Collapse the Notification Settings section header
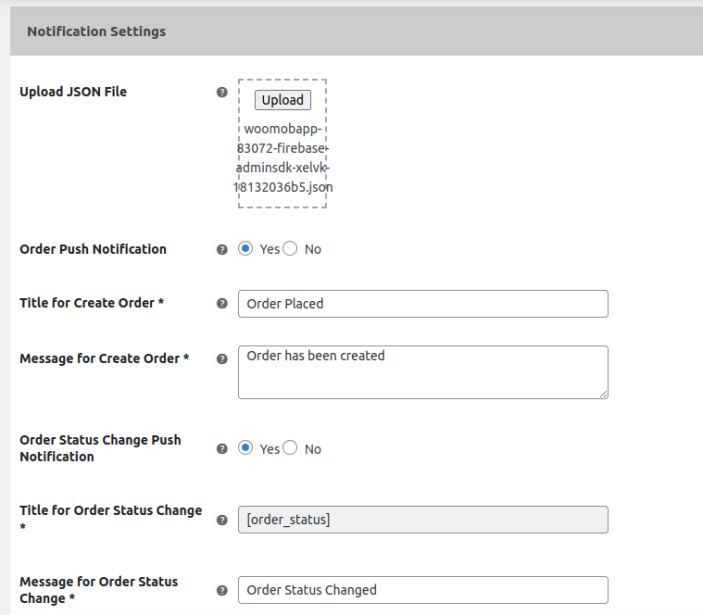Image resolution: width=703 pixels, height=615 pixels. [351, 32]
